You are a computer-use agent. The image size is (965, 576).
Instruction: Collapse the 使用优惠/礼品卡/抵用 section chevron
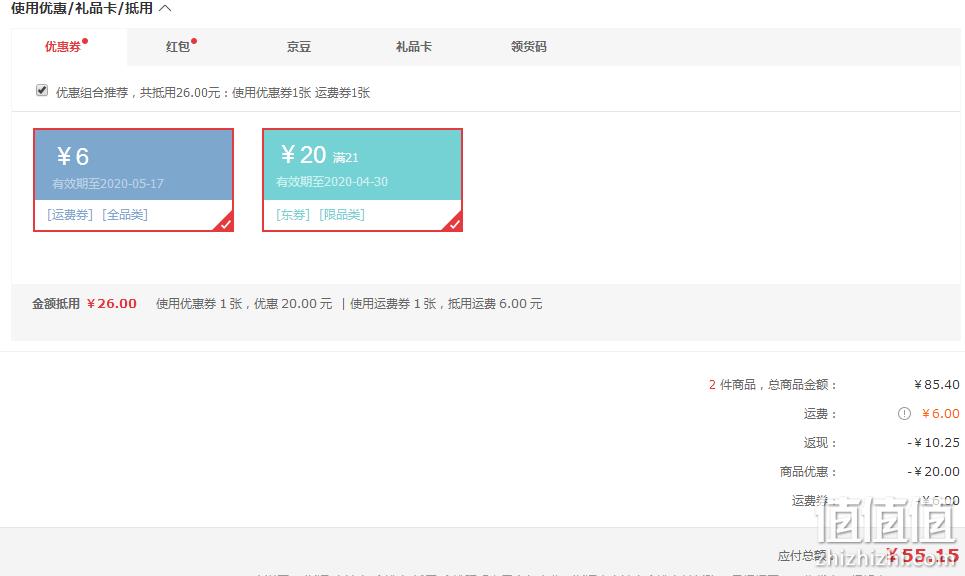[165, 9]
